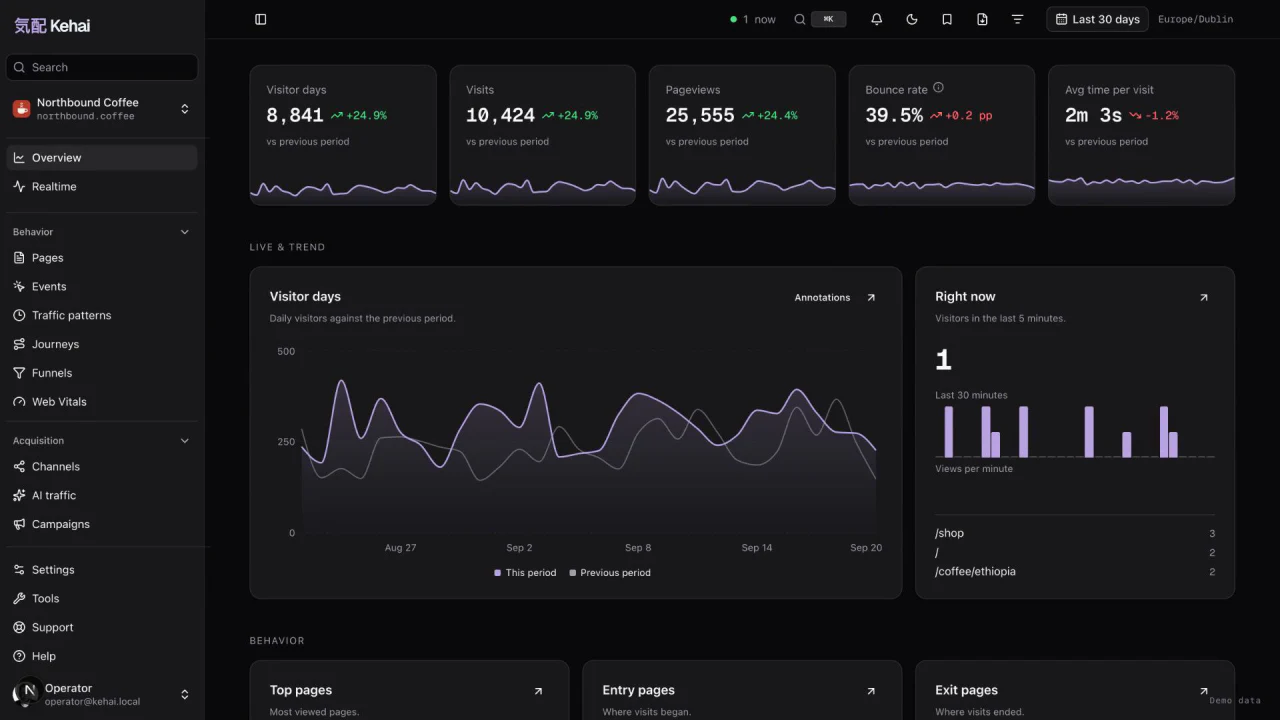Open Exit pages arrow icon
The height and width of the screenshot is (720, 1280).
[1204, 691]
